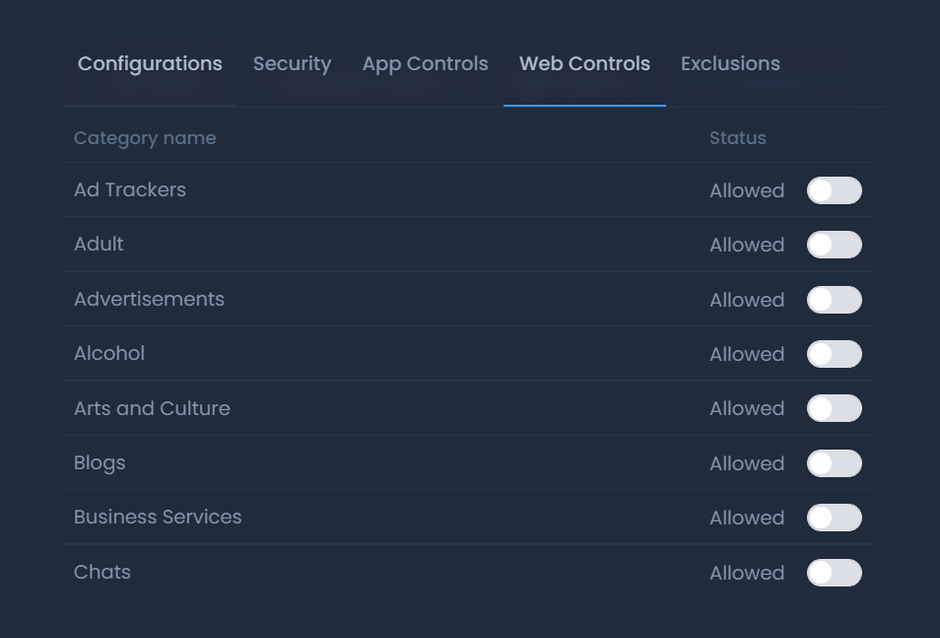Toggle the Business Services switch
The height and width of the screenshot is (638, 940).
click(x=834, y=517)
